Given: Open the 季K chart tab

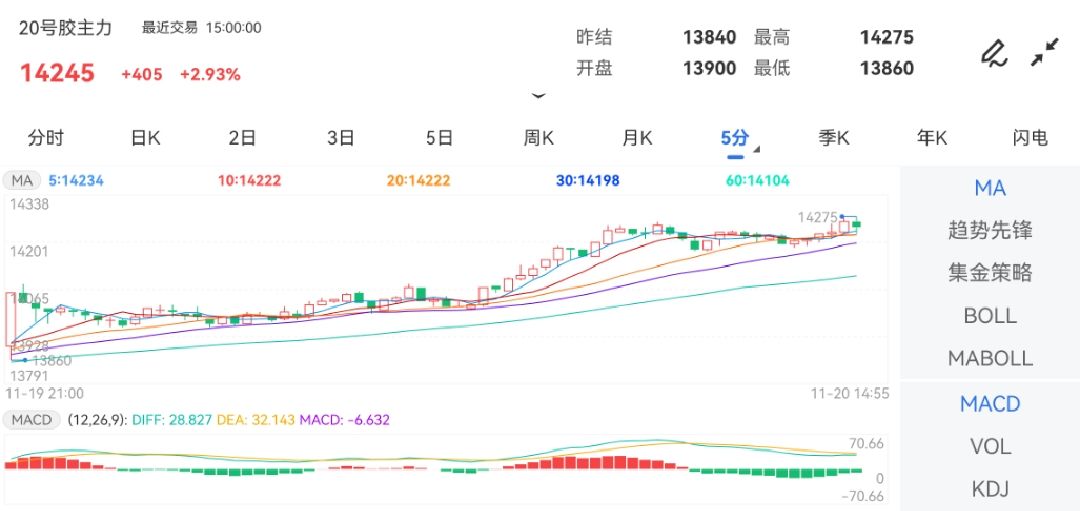Looking at the screenshot, I should (833, 138).
